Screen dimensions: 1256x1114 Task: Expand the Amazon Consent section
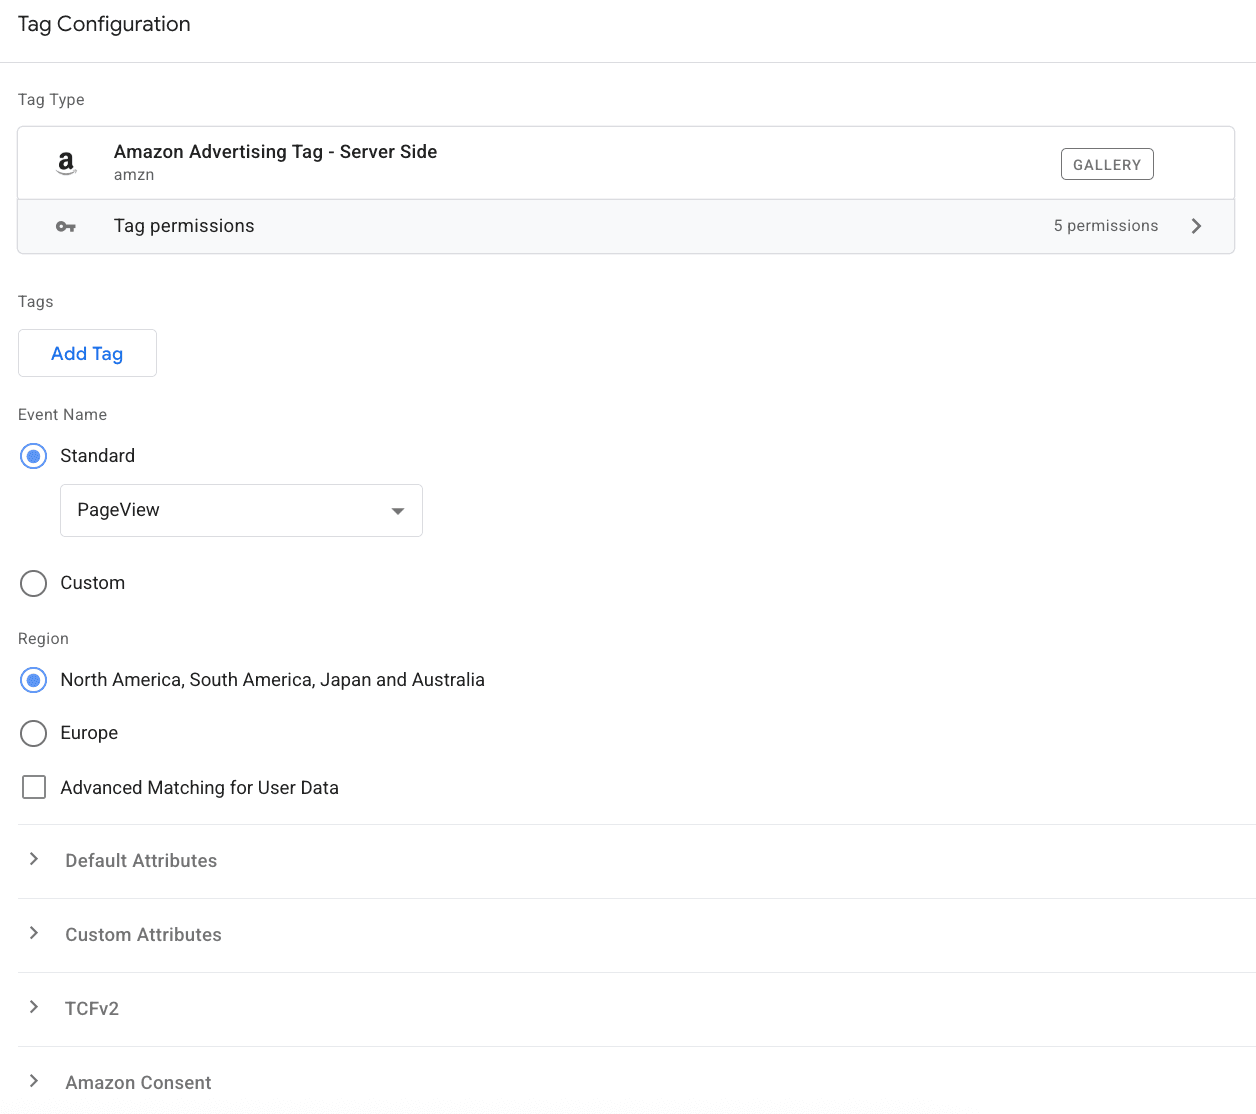pos(34,1081)
